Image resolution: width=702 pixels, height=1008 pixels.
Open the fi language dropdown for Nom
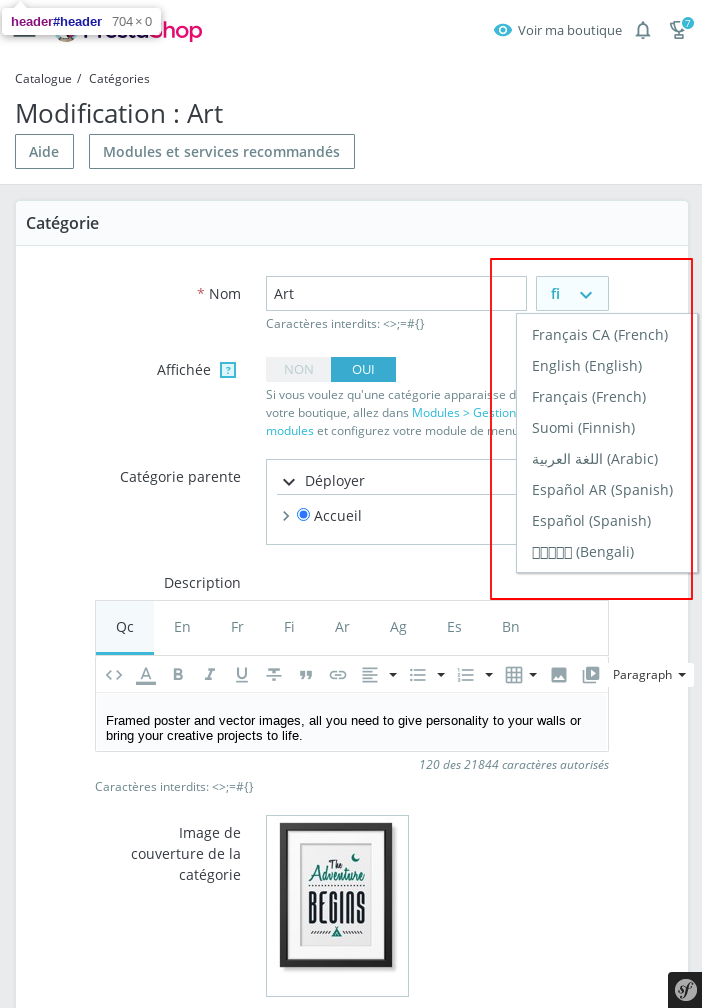(x=572, y=294)
